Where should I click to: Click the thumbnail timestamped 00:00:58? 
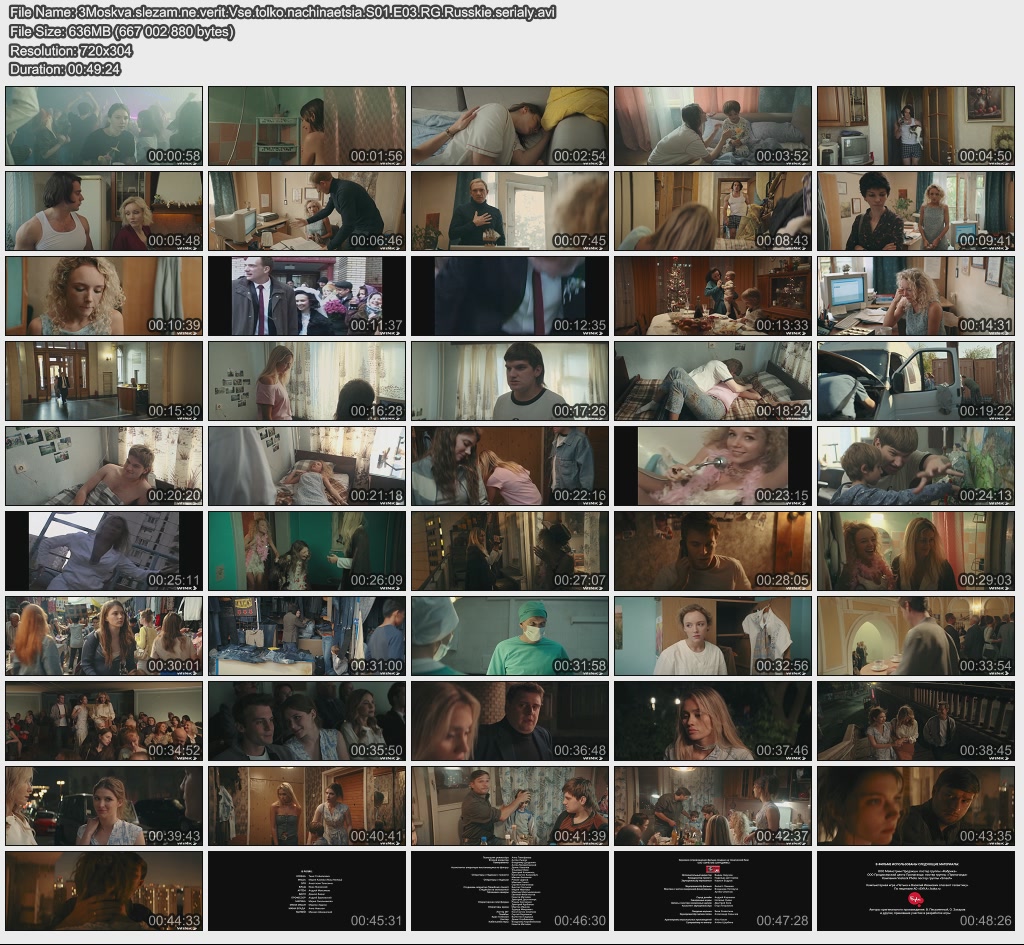coord(104,126)
